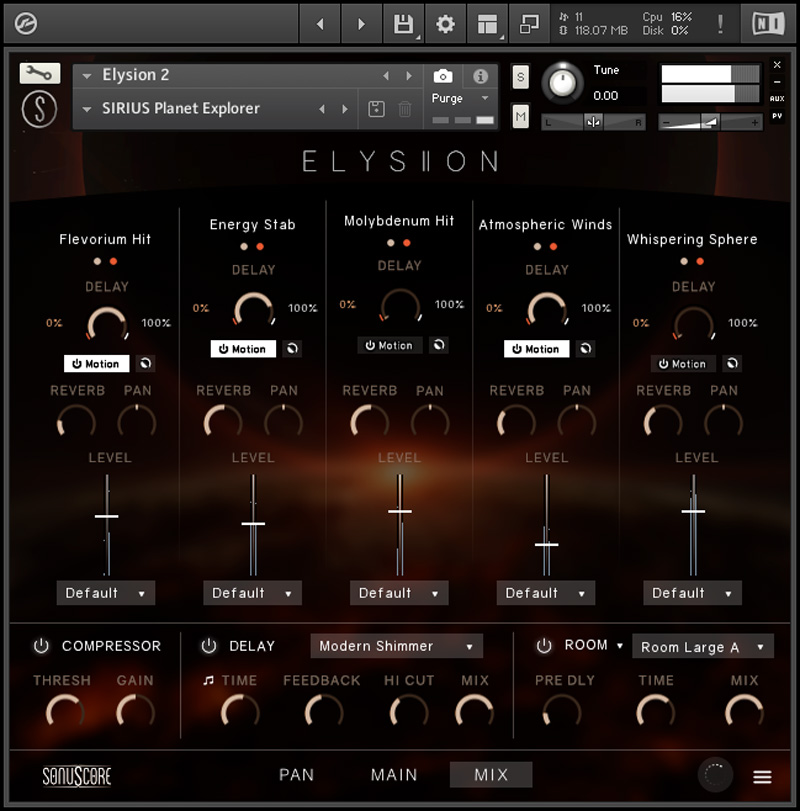Open Default dropdown under Atmospheric Winds
This screenshot has height=811, width=800.
(x=546, y=593)
